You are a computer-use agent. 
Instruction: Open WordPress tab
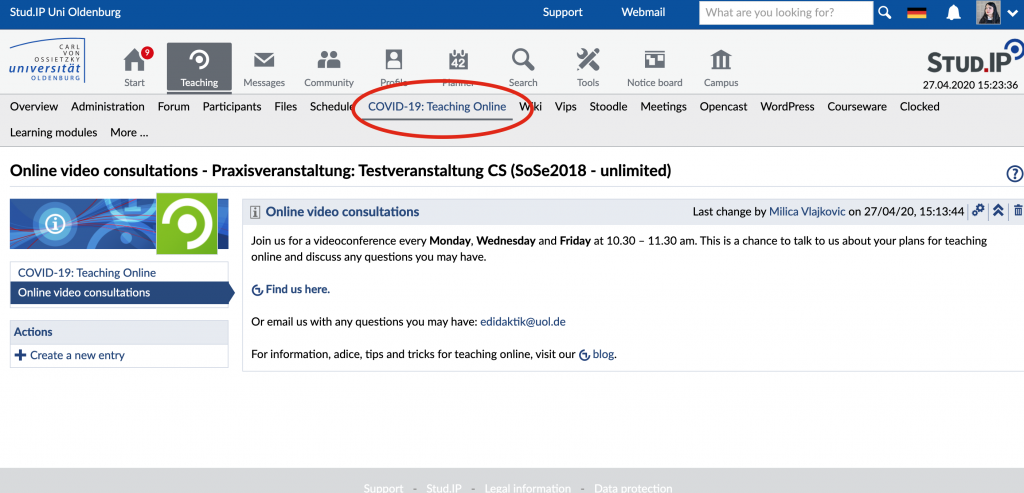pos(787,106)
